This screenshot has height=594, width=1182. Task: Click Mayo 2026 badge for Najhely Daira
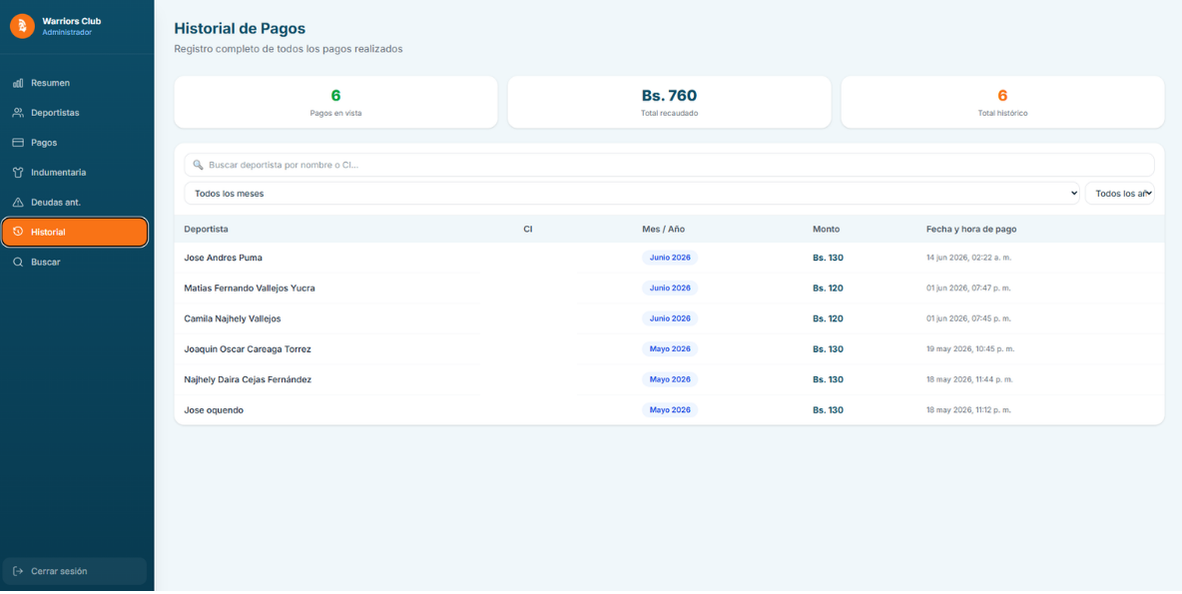670,380
